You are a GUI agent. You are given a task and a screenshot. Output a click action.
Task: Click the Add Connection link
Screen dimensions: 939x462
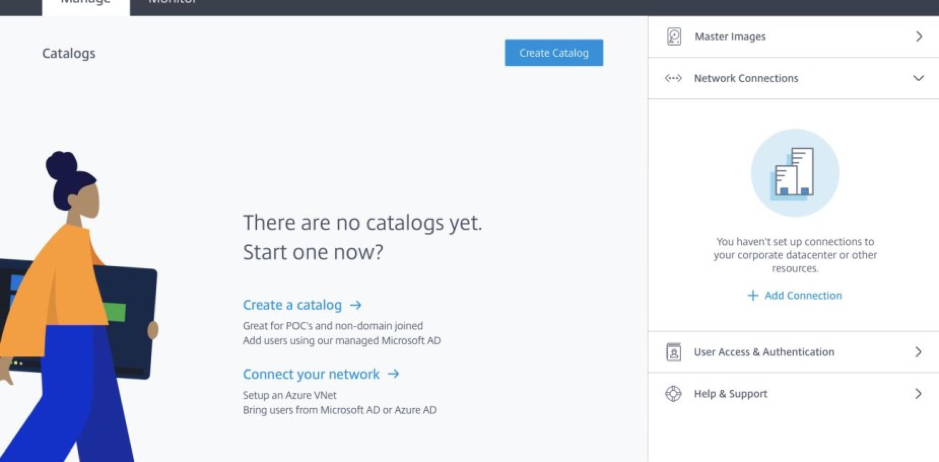tap(803, 295)
